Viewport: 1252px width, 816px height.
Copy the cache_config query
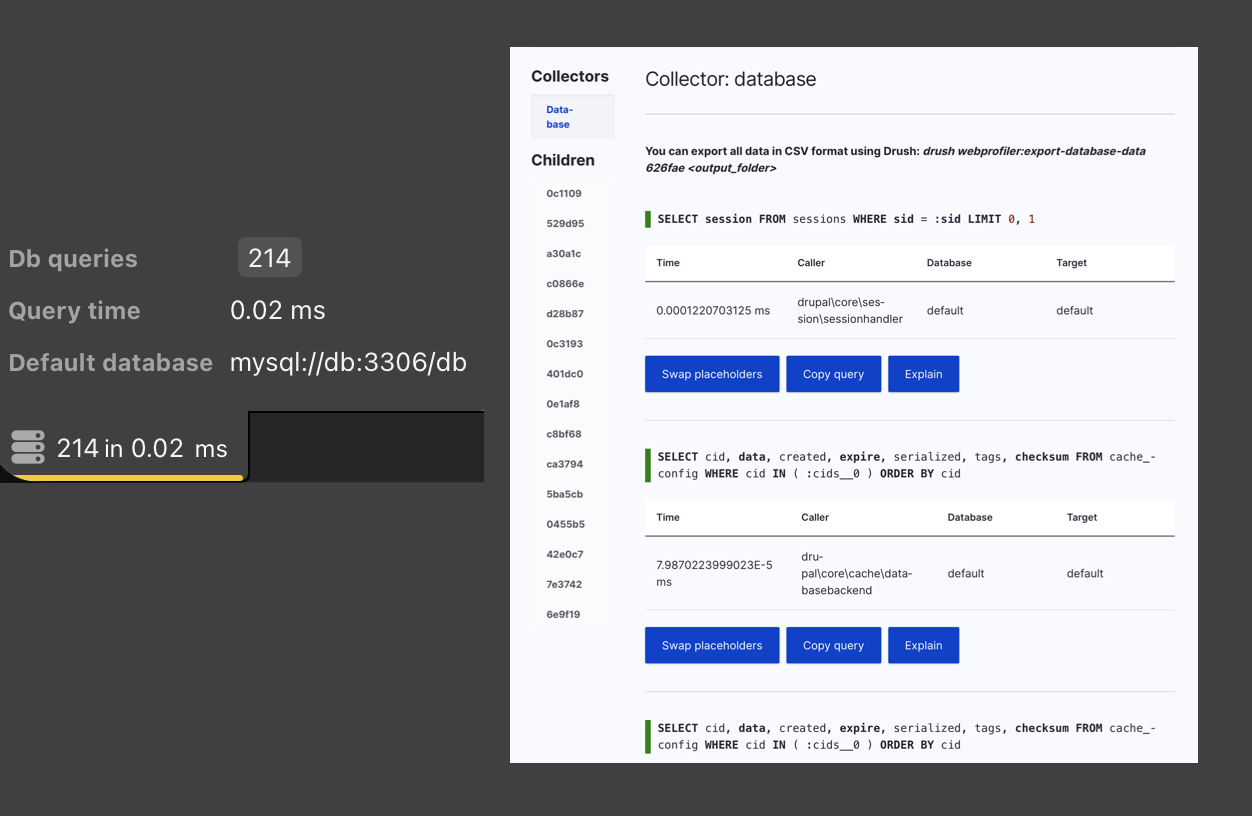click(x=833, y=645)
